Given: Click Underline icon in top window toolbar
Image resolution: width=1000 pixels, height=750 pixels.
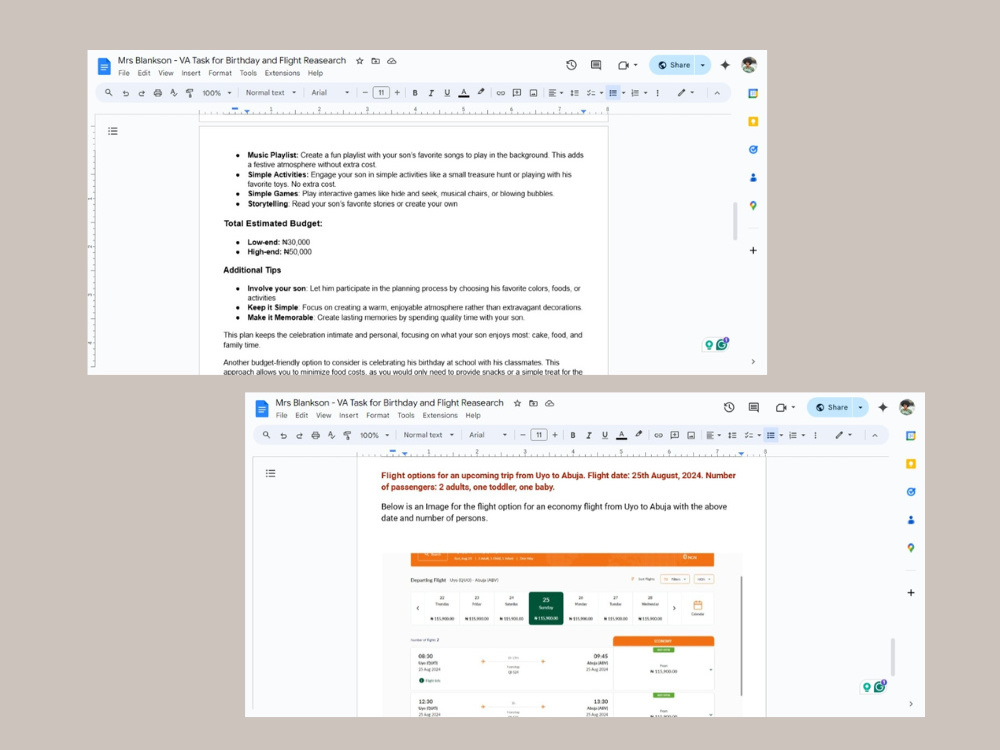Looking at the screenshot, I should [447, 93].
